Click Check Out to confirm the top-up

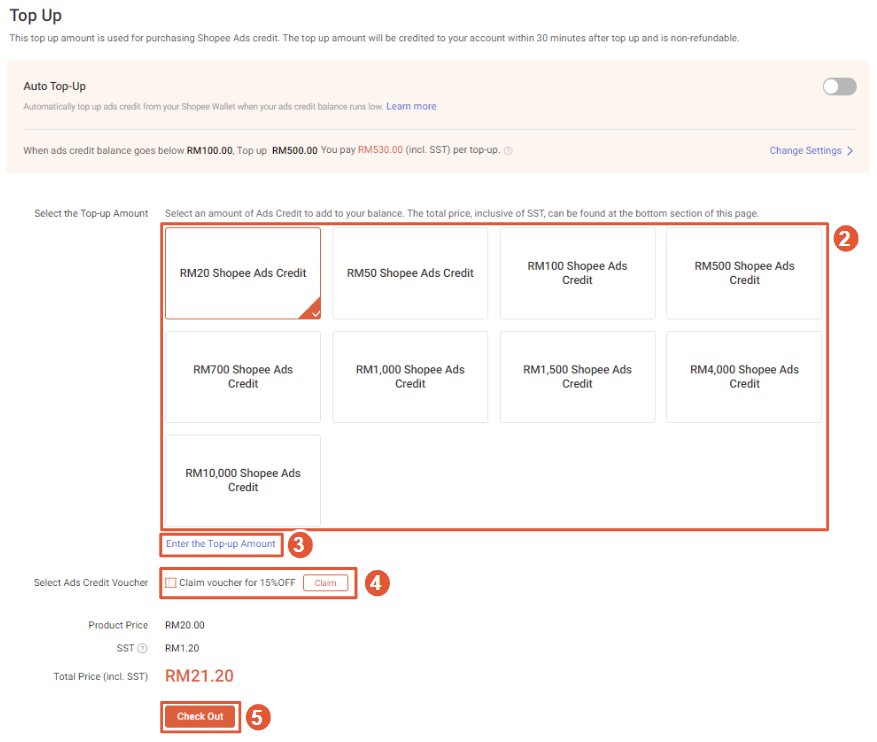(x=199, y=716)
